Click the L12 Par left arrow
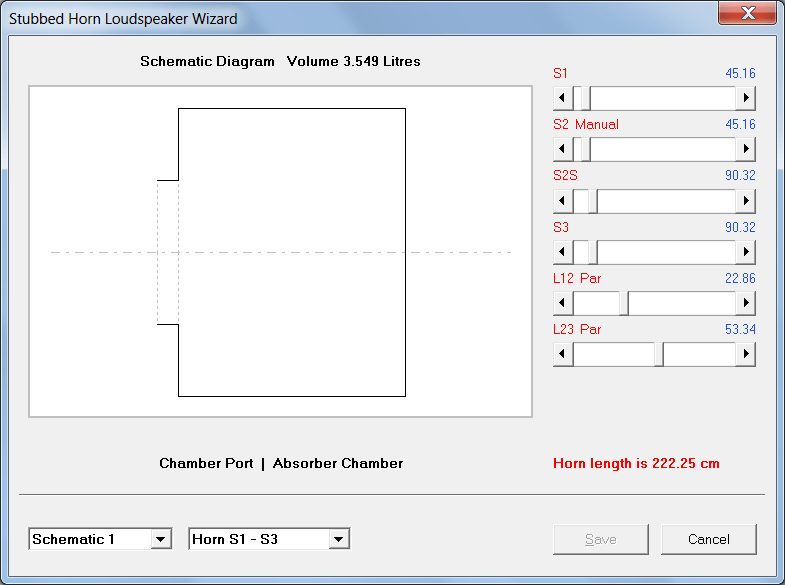785x585 pixels. (x=563, y=303)
